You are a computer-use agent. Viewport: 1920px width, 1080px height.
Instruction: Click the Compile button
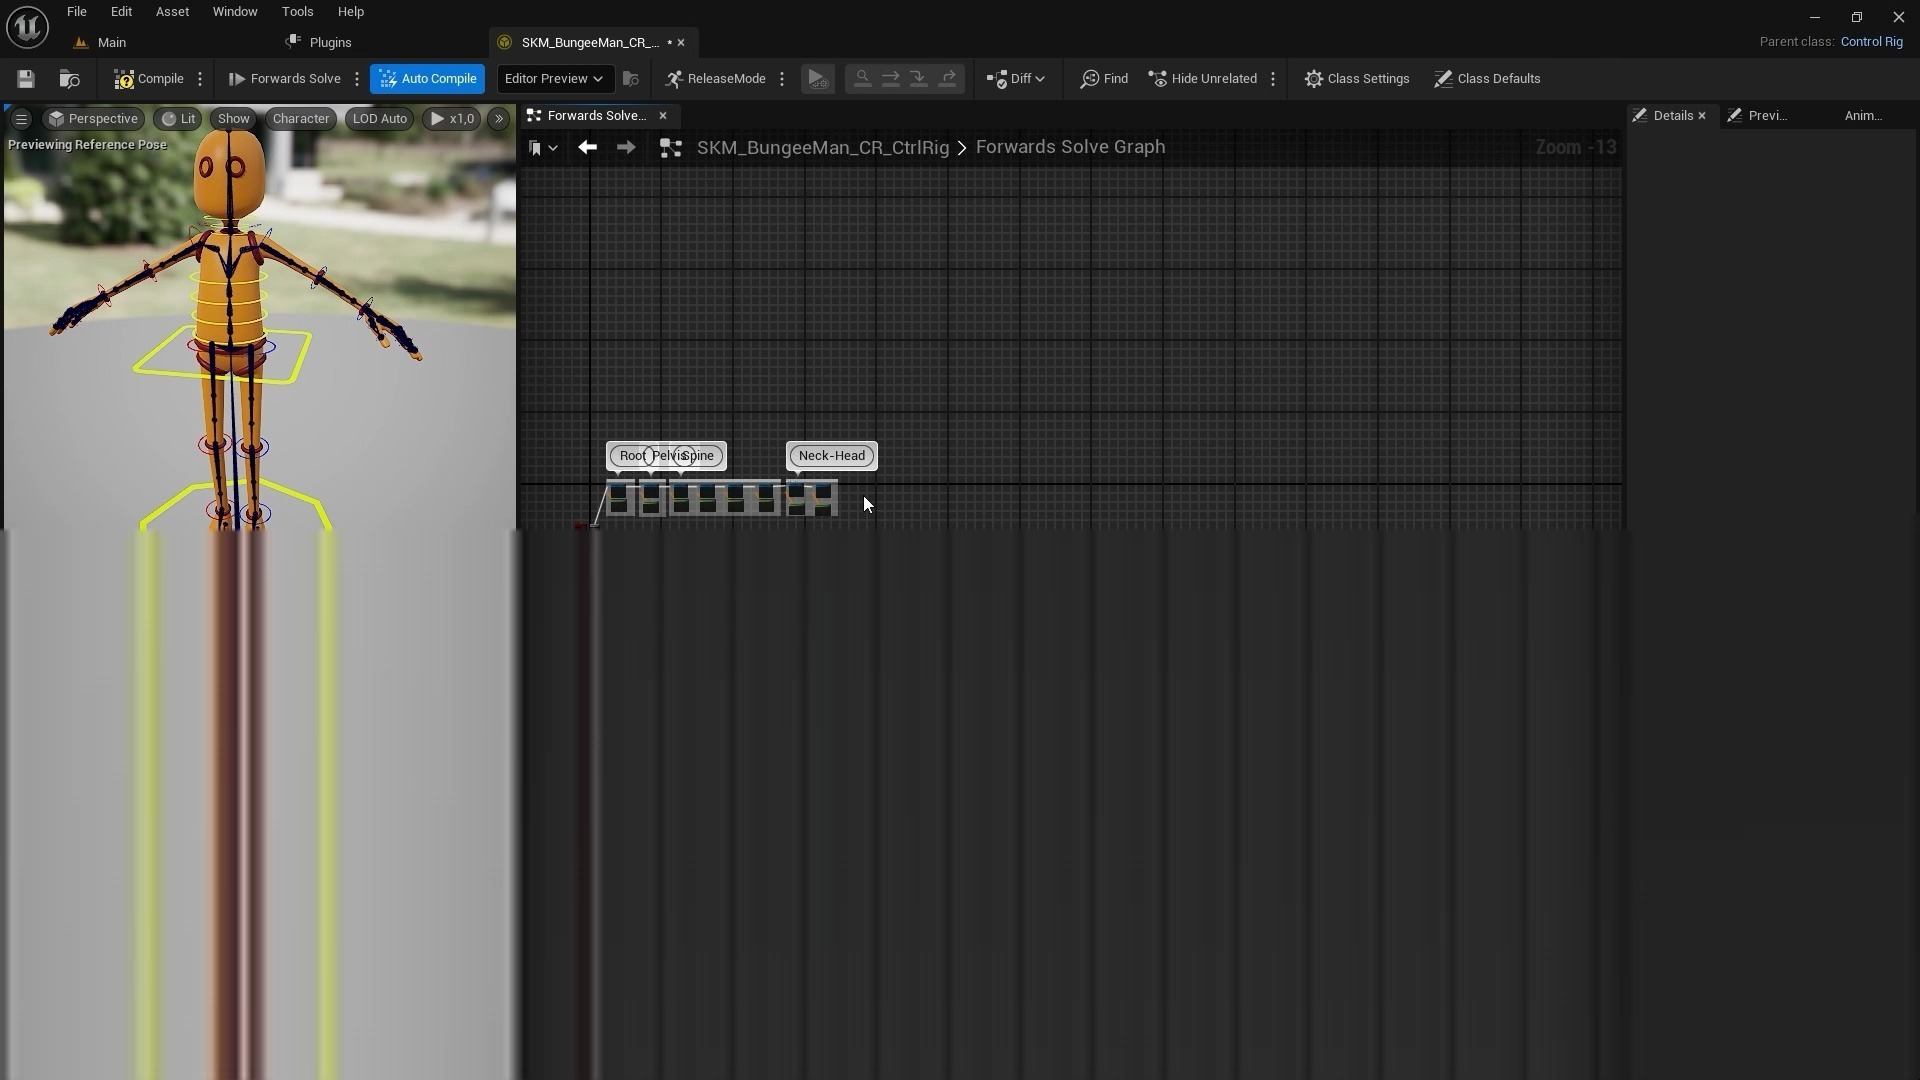click(149, 79)
